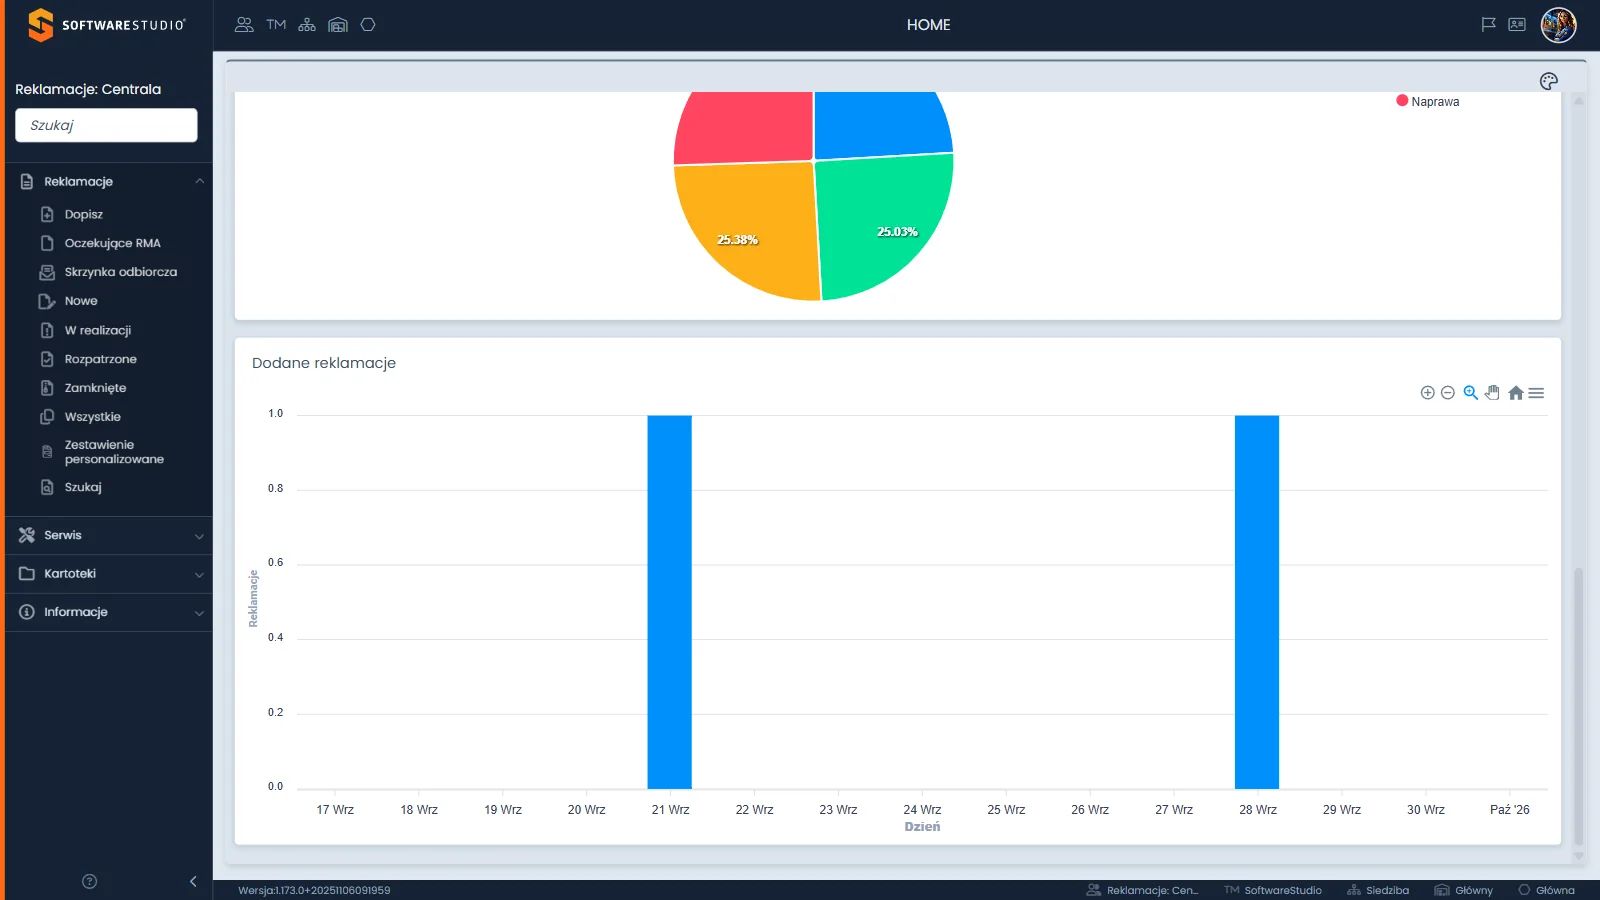
Task: Collapse the sidebar with left arrow
Action: coord(193,881)
